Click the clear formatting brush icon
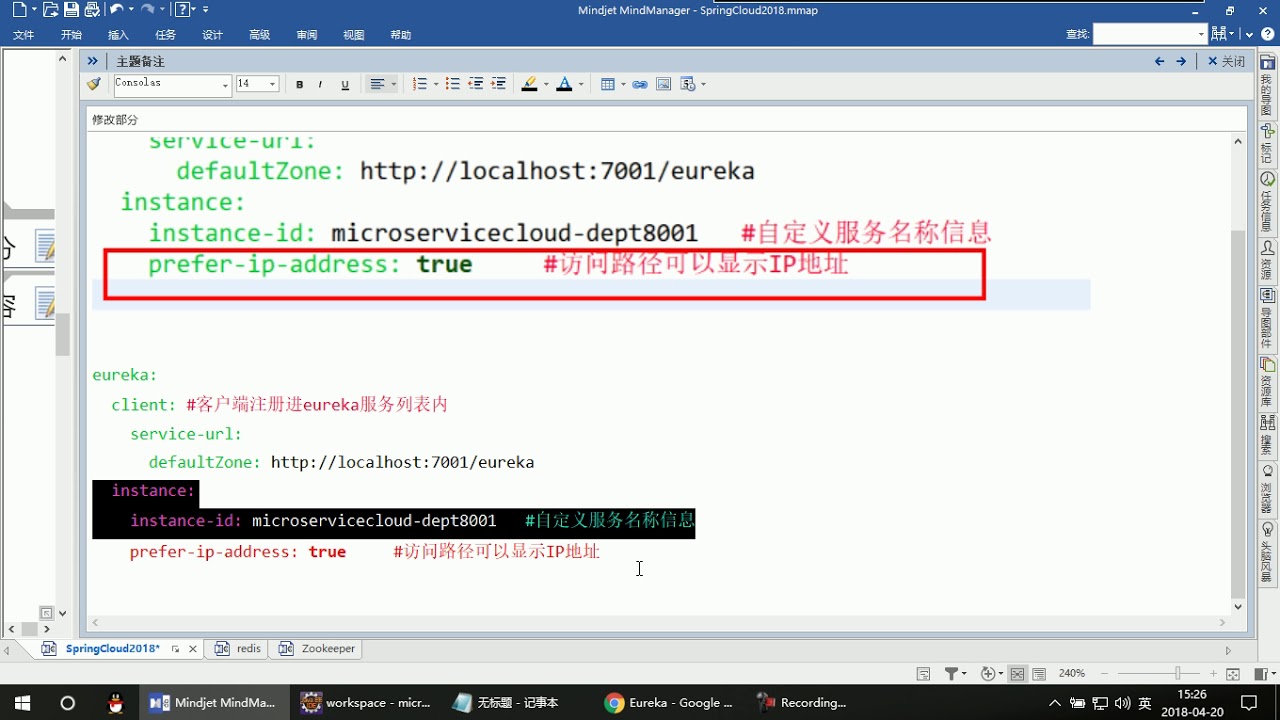The width and height of the screenshot is (1280, 720). (x=94, y=84)
